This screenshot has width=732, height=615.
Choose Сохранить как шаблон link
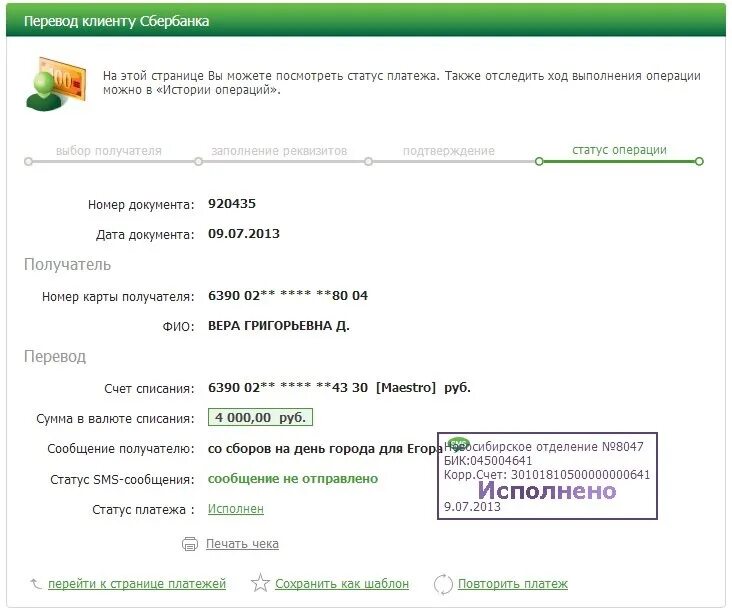(342, 584)
